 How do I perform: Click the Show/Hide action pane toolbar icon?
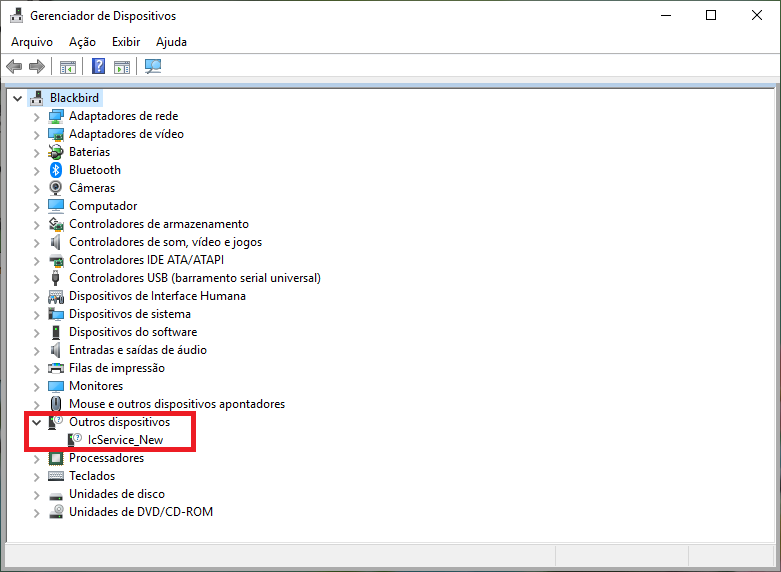pos(122,66)
